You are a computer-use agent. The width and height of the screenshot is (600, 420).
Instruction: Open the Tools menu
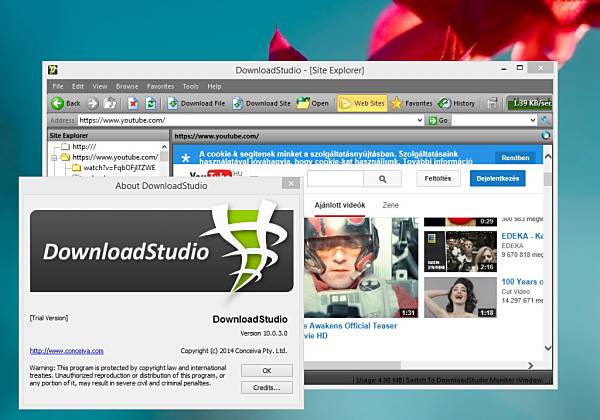pos(191,86)
